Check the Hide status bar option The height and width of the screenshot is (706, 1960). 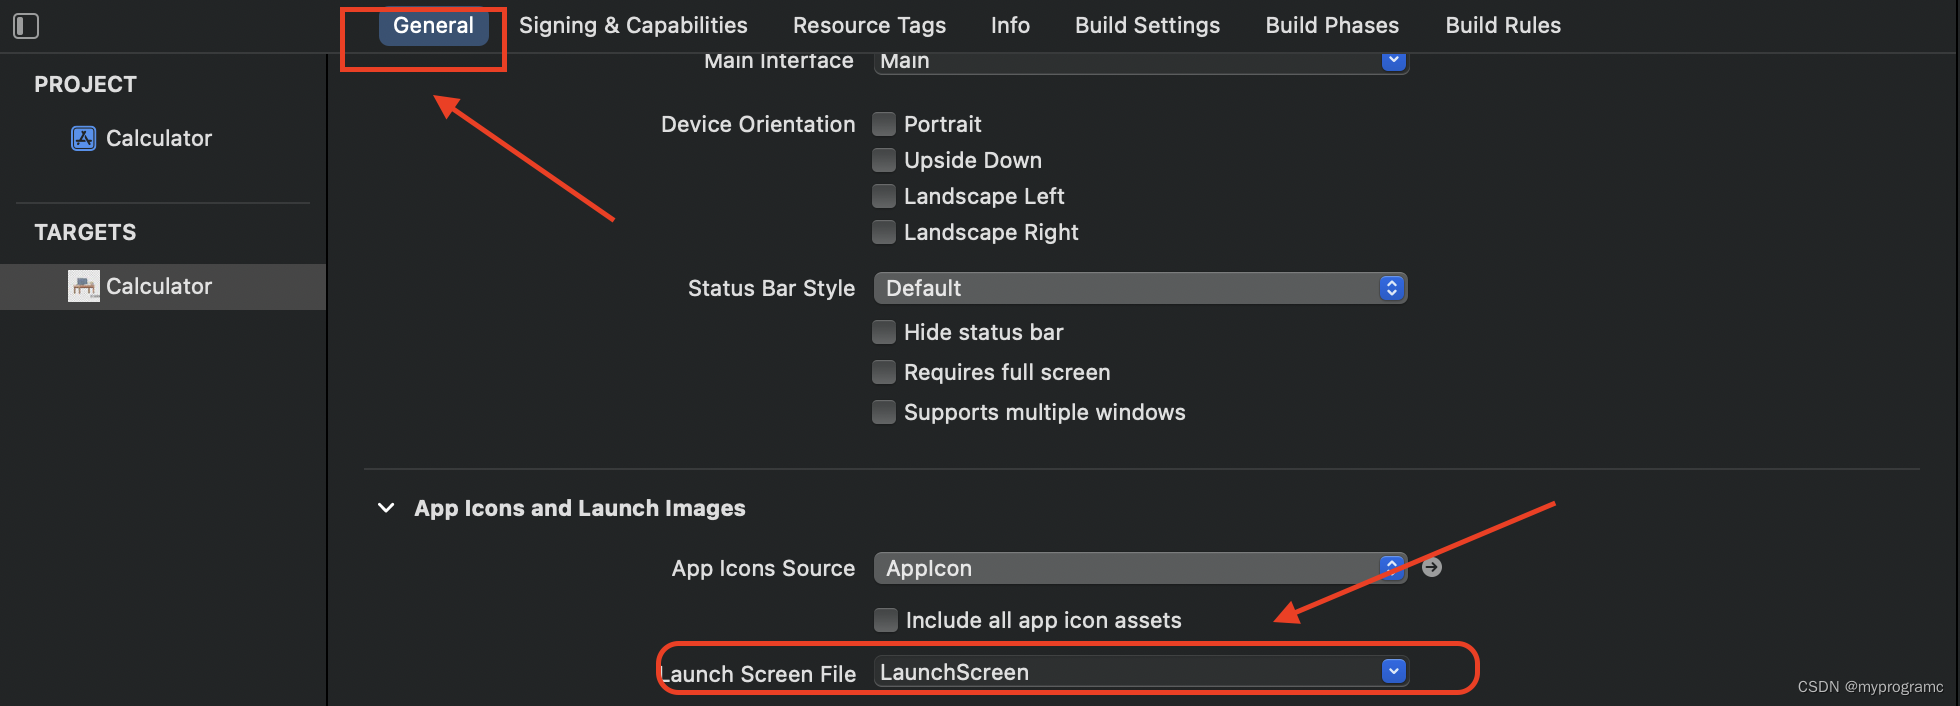click(x=884, y=331)
